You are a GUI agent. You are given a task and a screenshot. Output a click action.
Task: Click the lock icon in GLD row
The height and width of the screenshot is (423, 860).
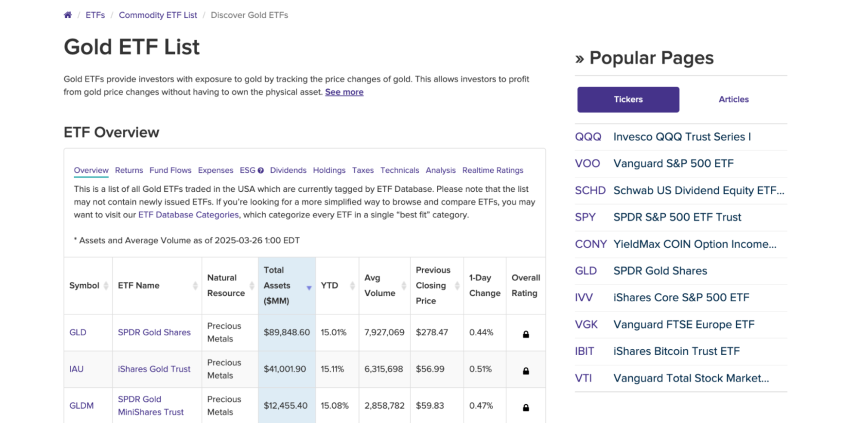coord(526,334)
